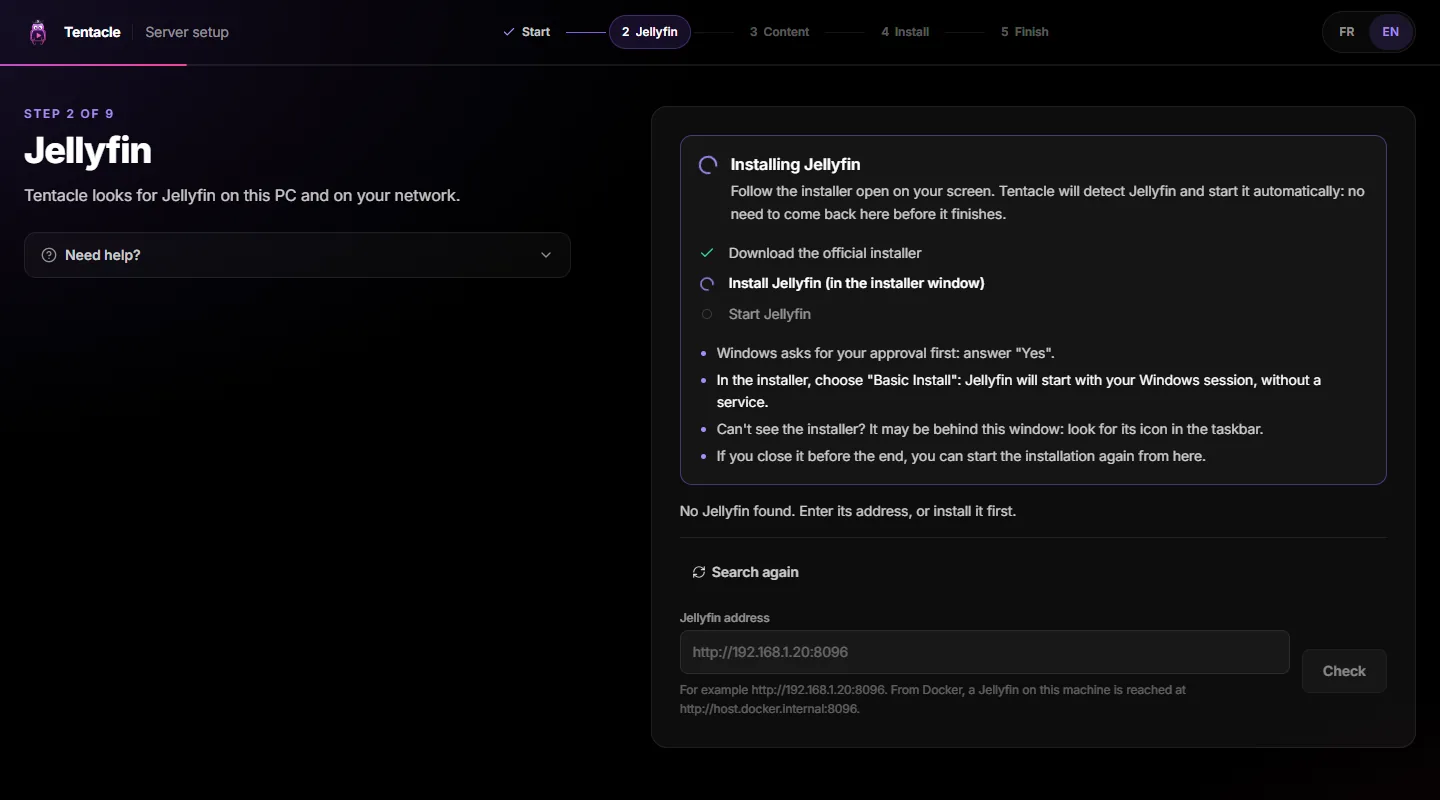Click the Search again refresh icon
1440x800 pixels.
(x=699, y=572)
